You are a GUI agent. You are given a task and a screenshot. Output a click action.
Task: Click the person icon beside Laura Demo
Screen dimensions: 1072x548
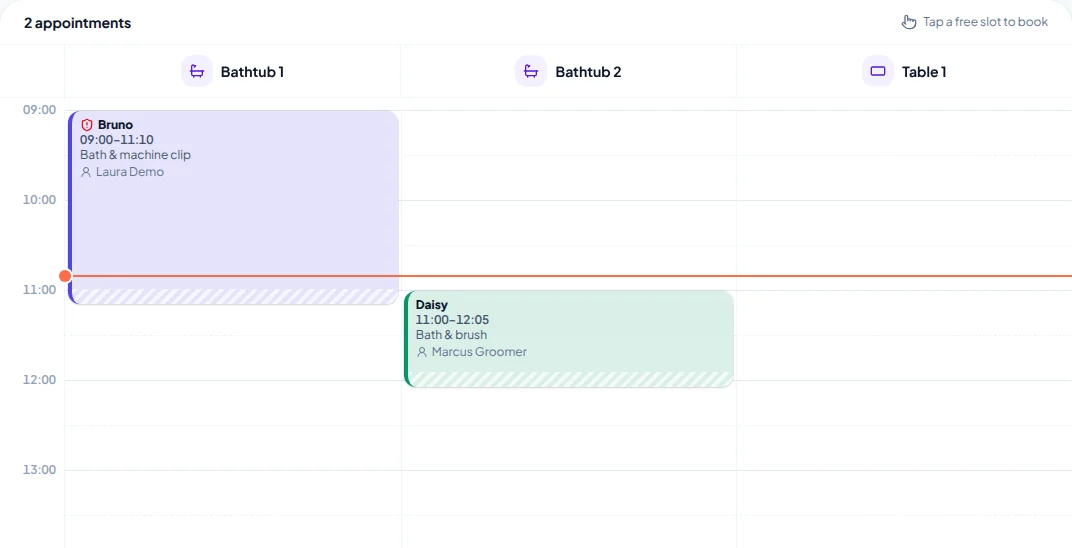[x=86, y=172]
